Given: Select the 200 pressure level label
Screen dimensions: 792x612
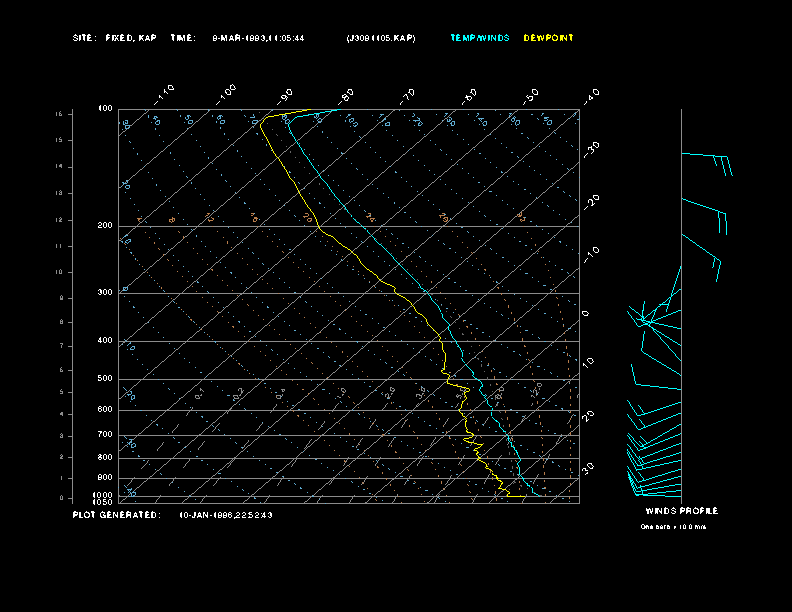Looking at the screenshot, I should pos(105,226).
